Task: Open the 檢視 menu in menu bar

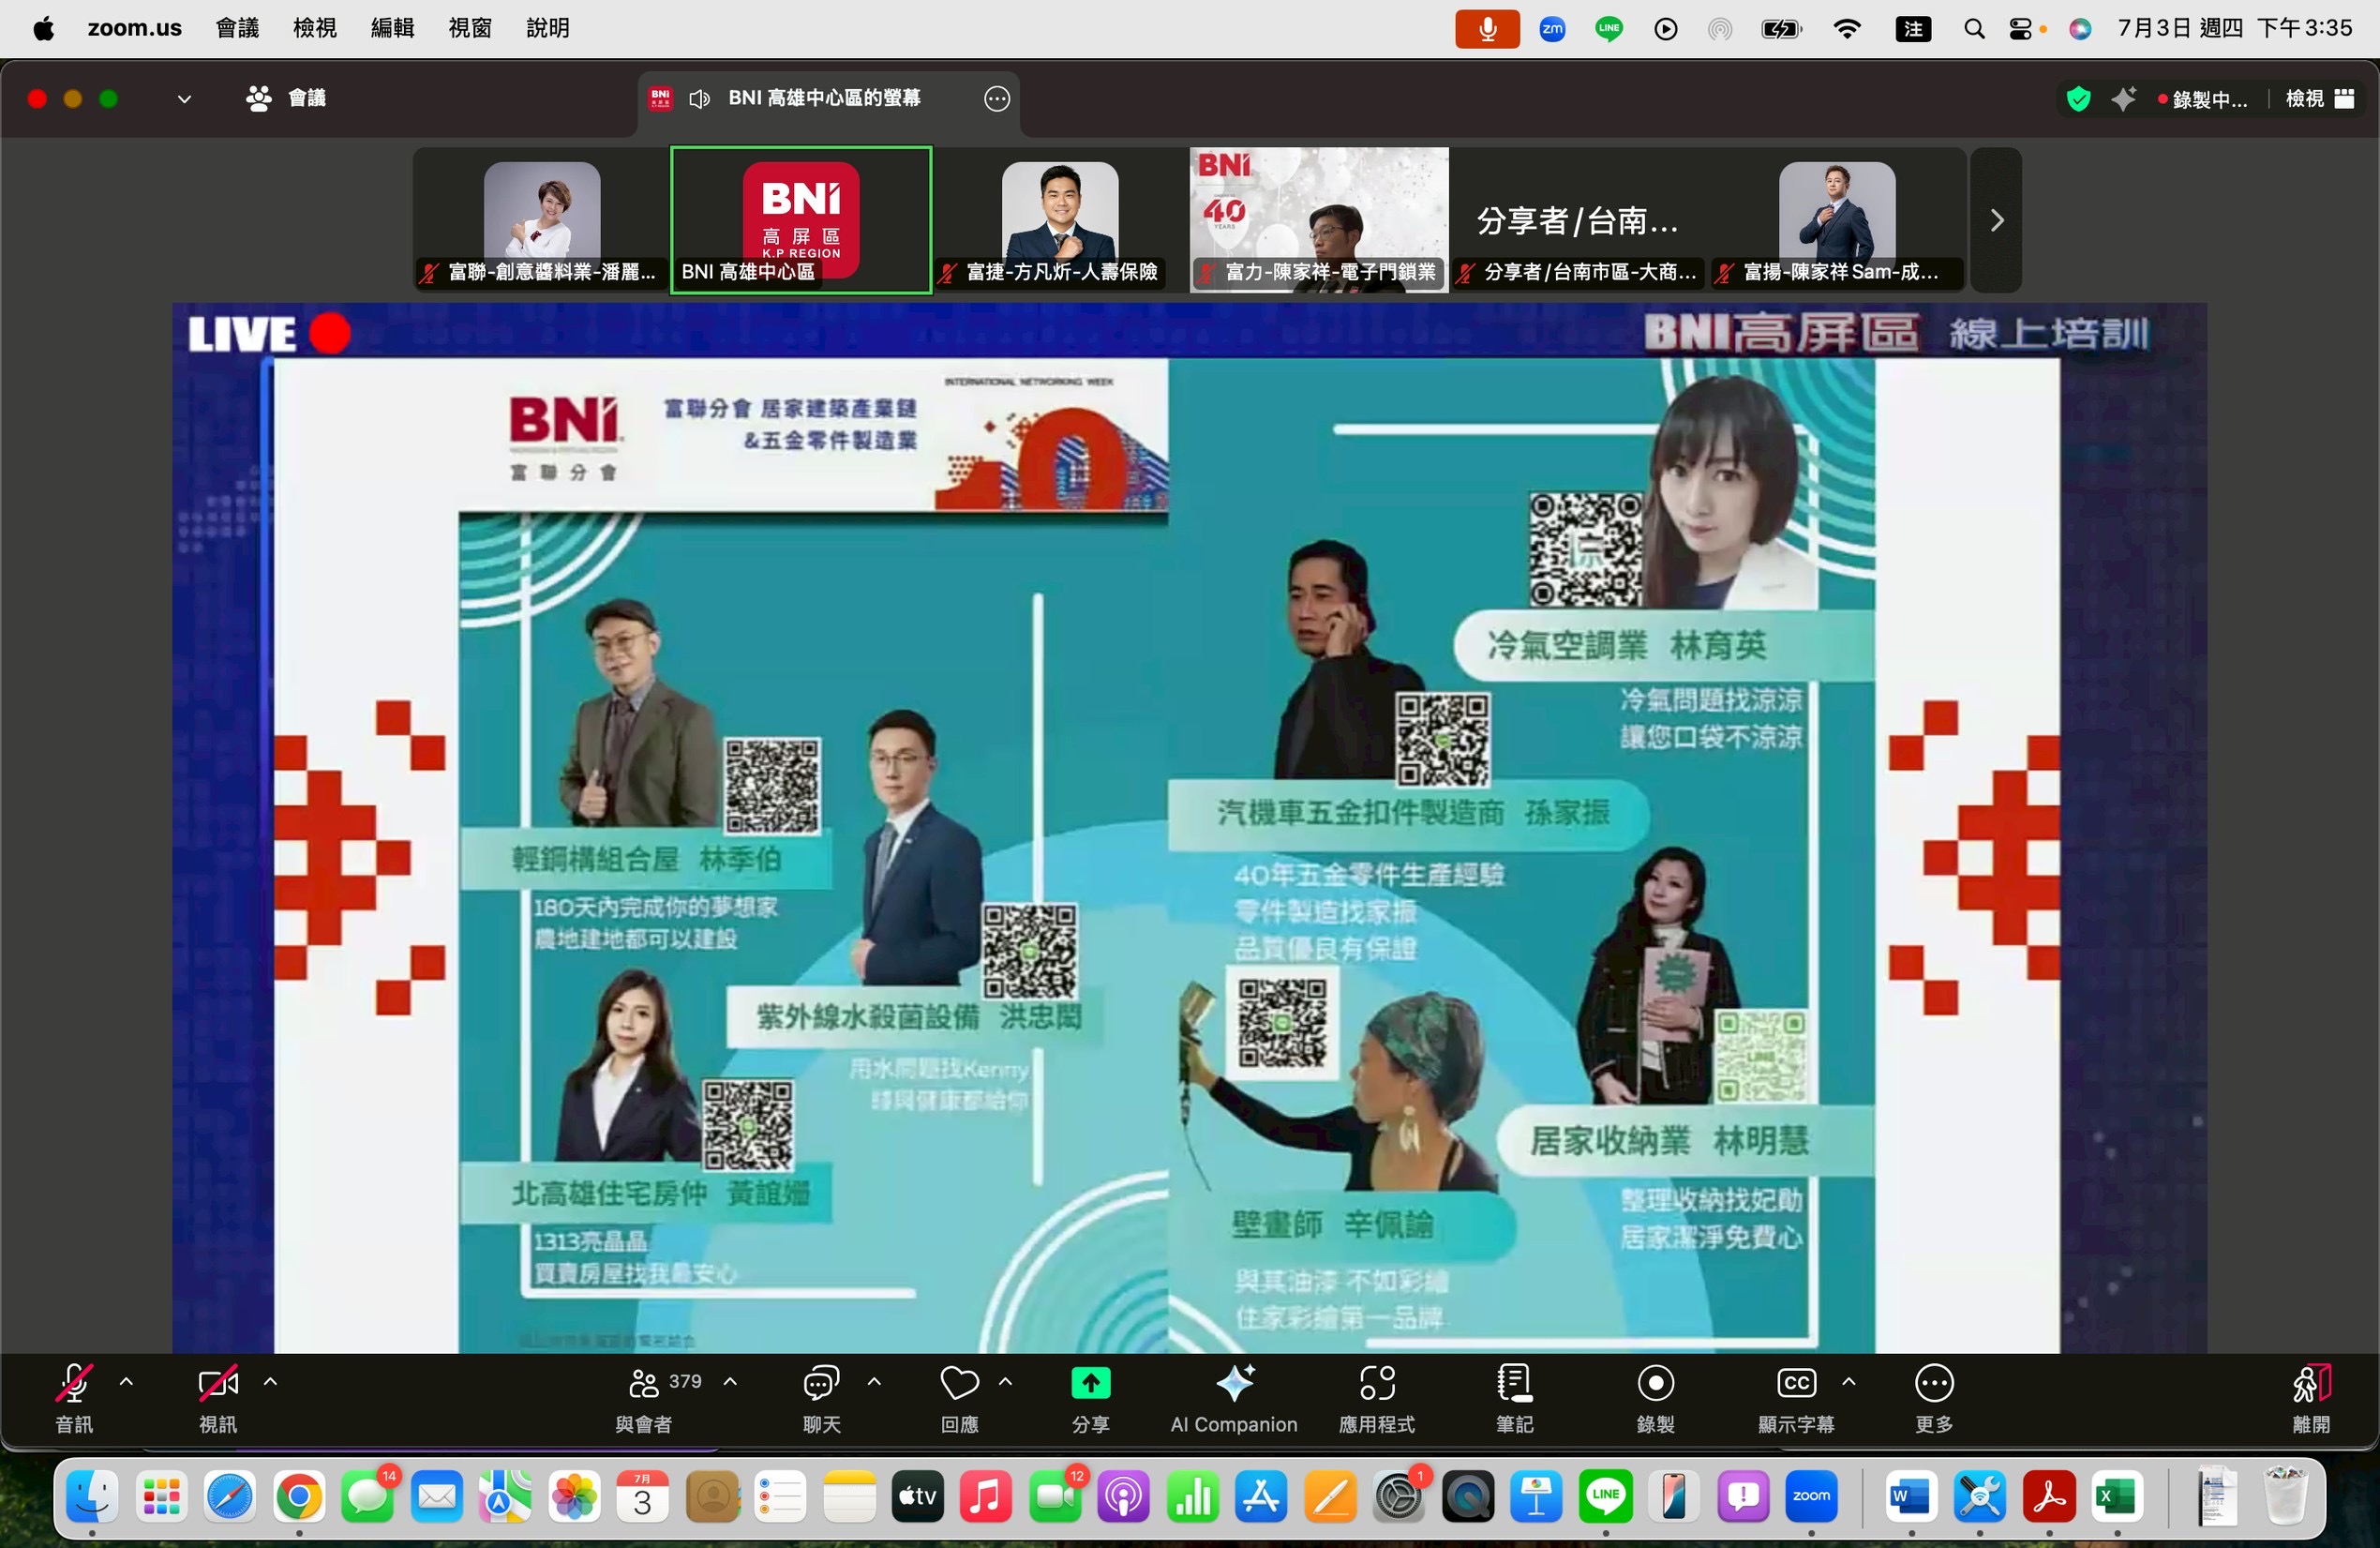Action: click(314, 28)
